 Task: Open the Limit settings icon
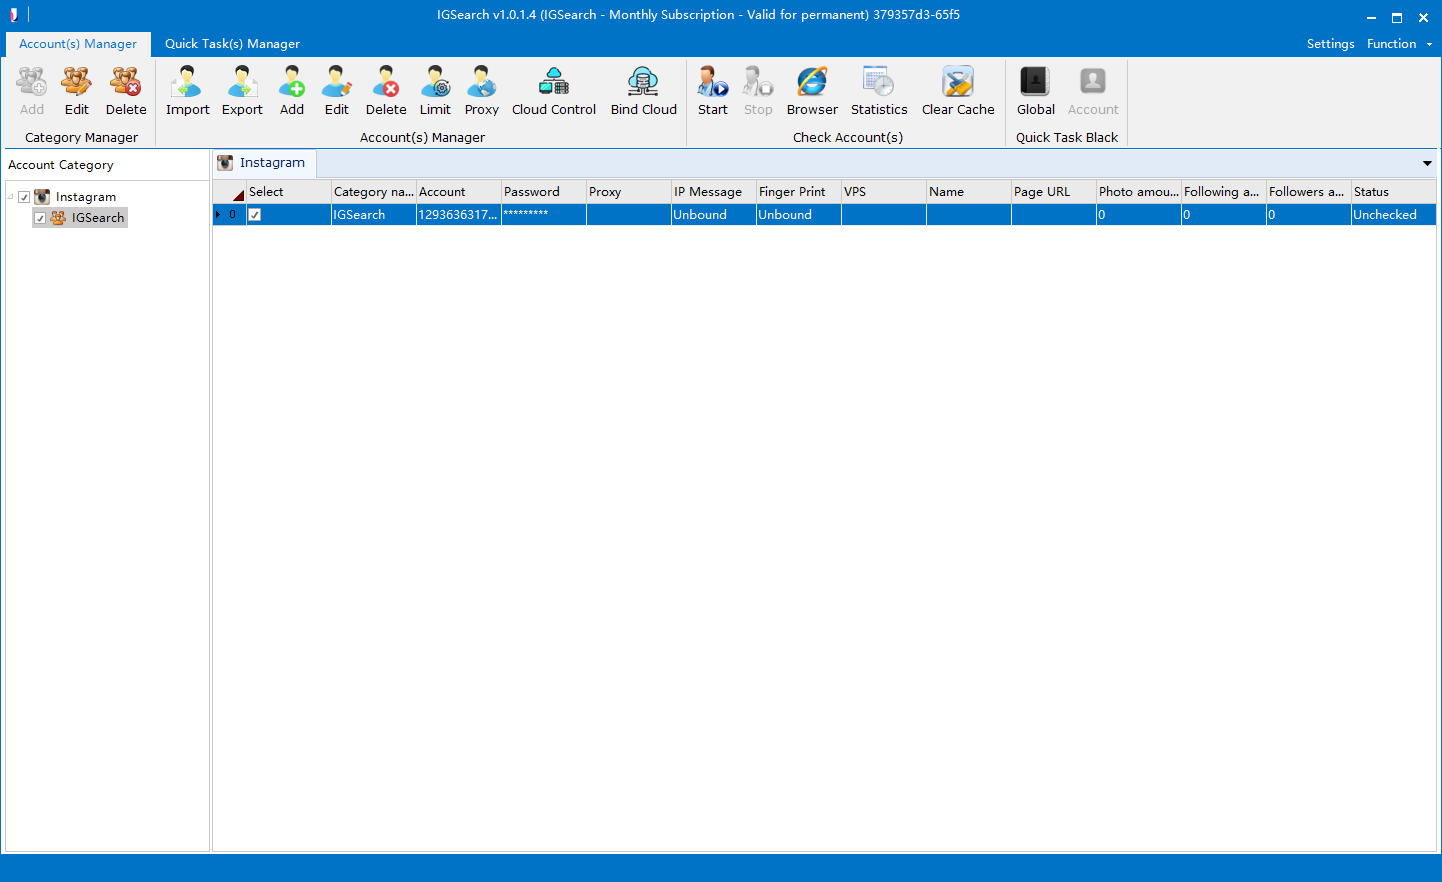[435, 82]
